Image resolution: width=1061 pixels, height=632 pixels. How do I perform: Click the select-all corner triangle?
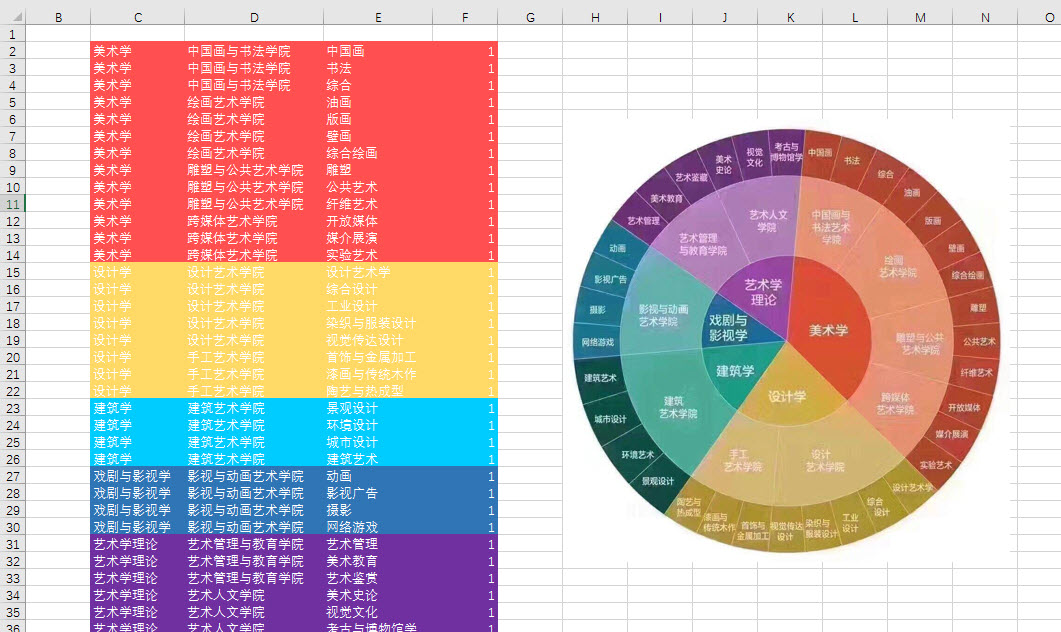(x=16, y=17)
